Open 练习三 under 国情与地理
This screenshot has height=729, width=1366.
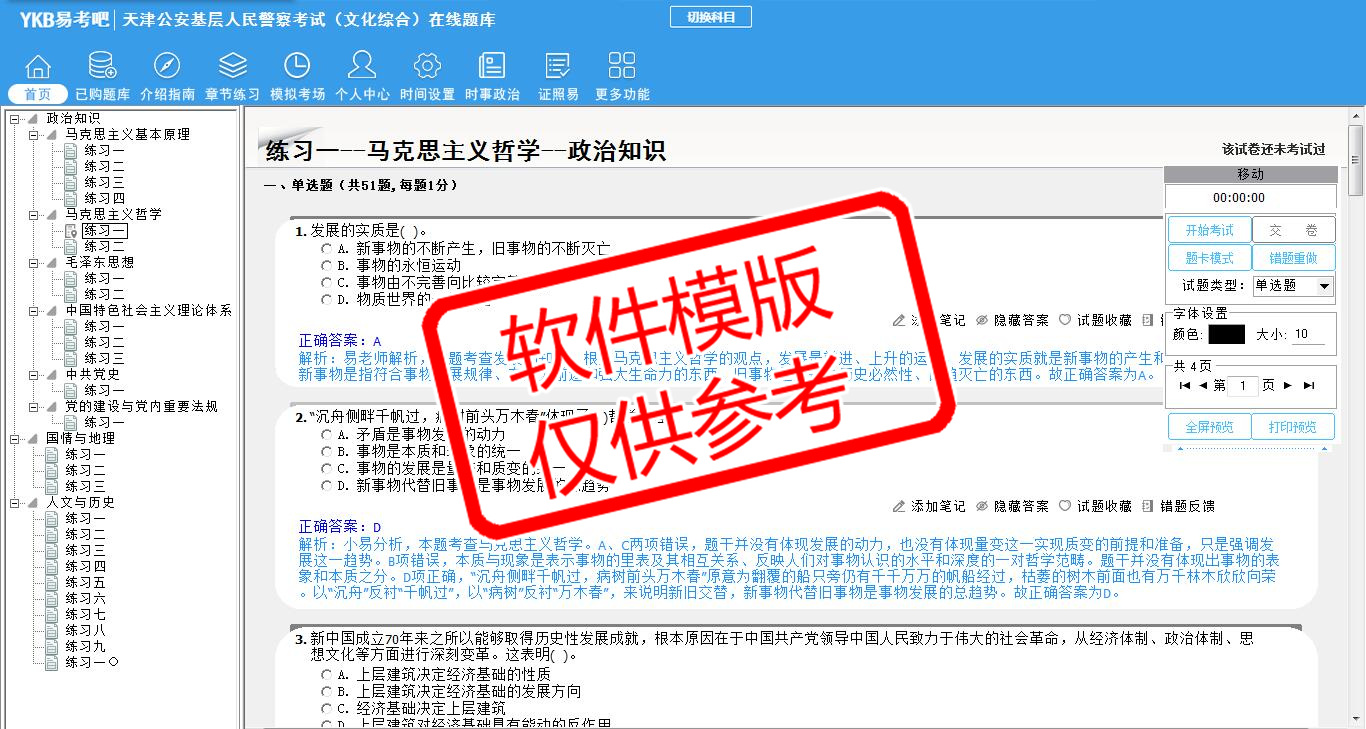coord(86,486)
